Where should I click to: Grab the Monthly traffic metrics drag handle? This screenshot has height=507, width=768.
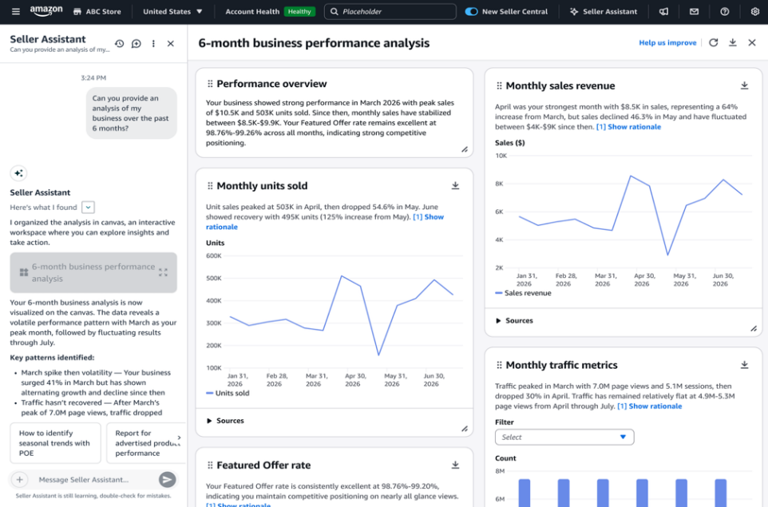tap(499, 365)
